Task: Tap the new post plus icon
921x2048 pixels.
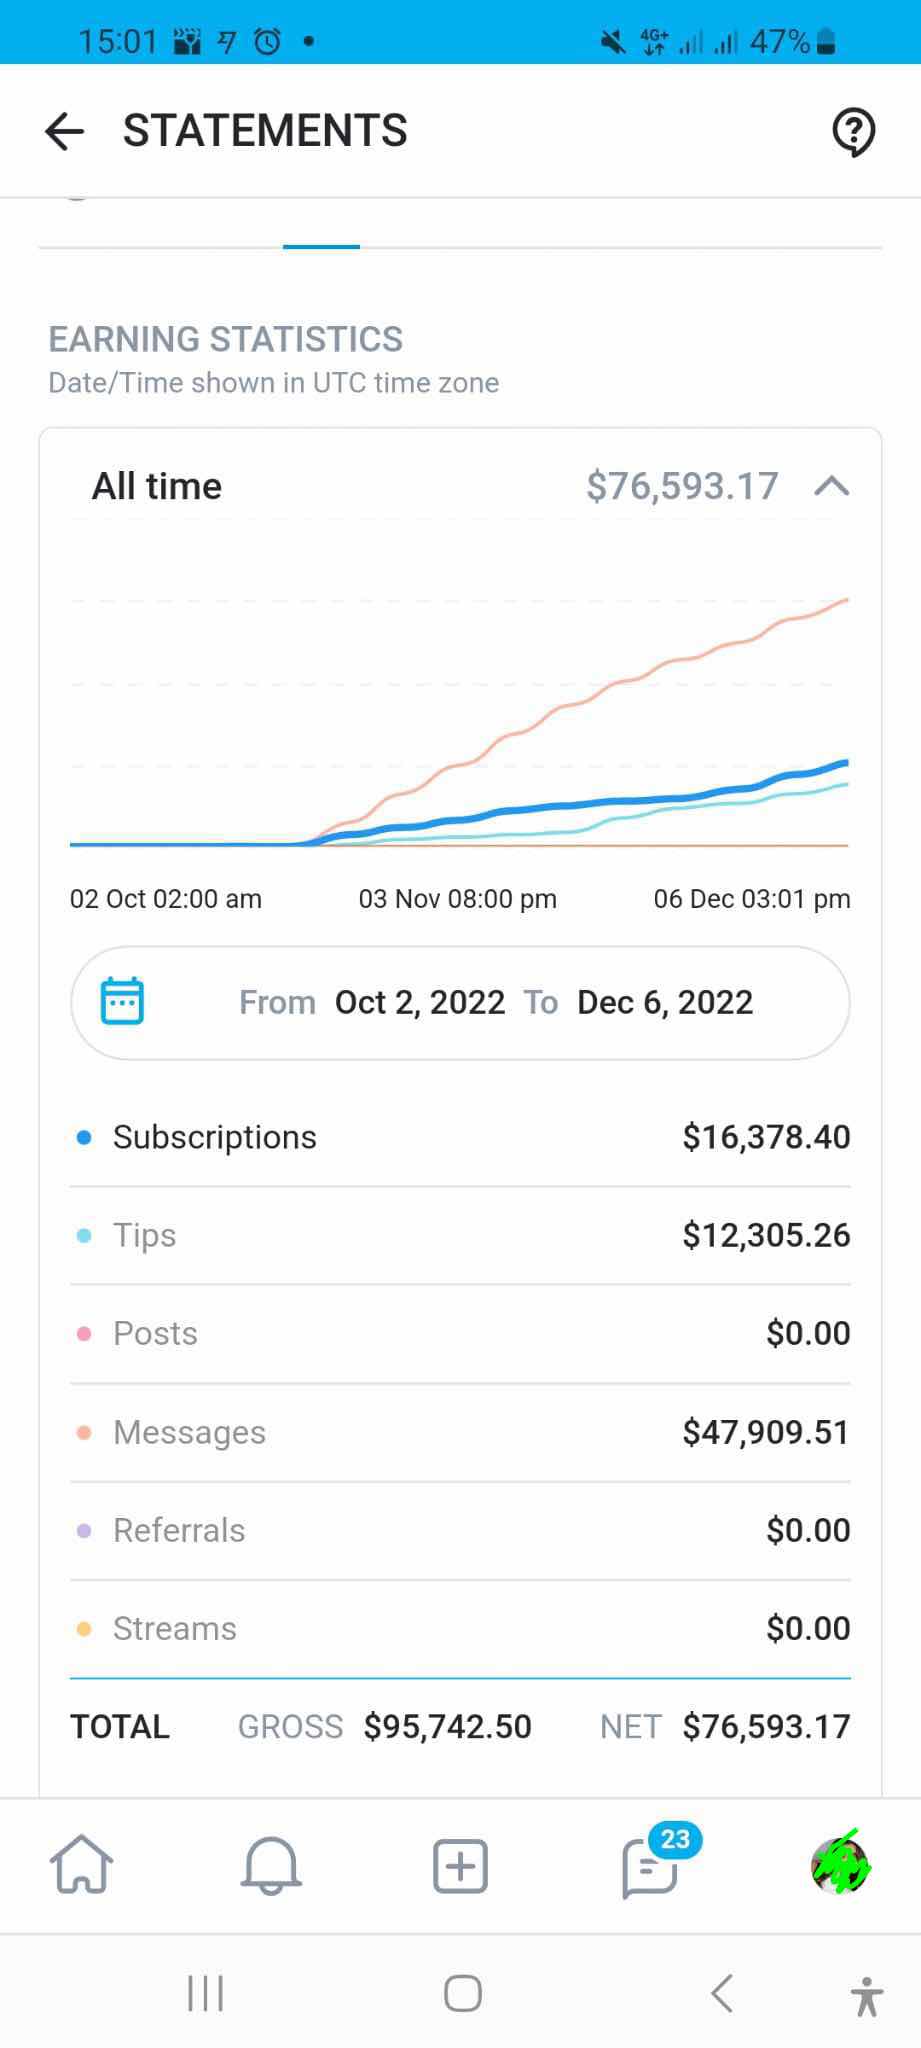Action: (460, 1865)
